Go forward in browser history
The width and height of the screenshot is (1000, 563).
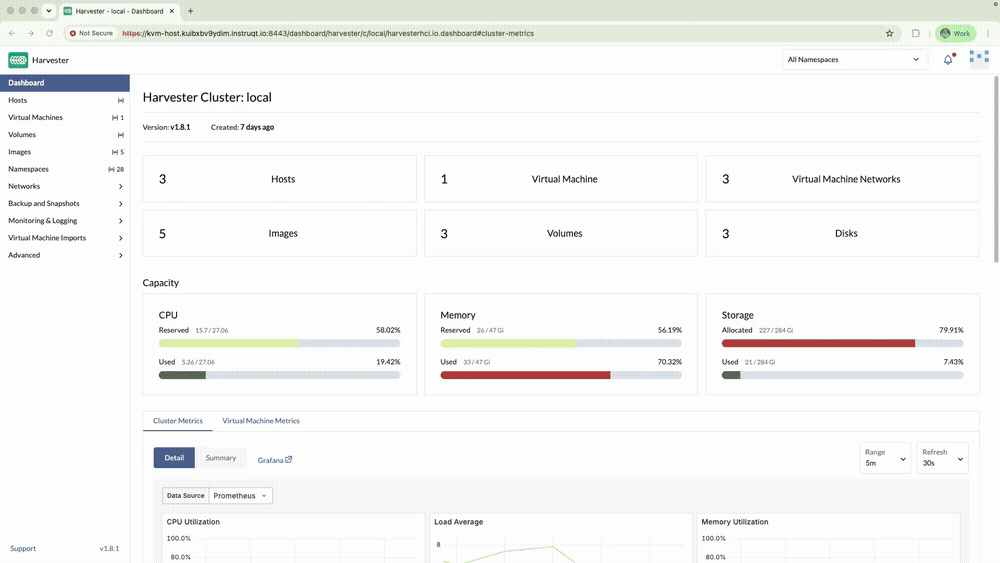[31, 33]
